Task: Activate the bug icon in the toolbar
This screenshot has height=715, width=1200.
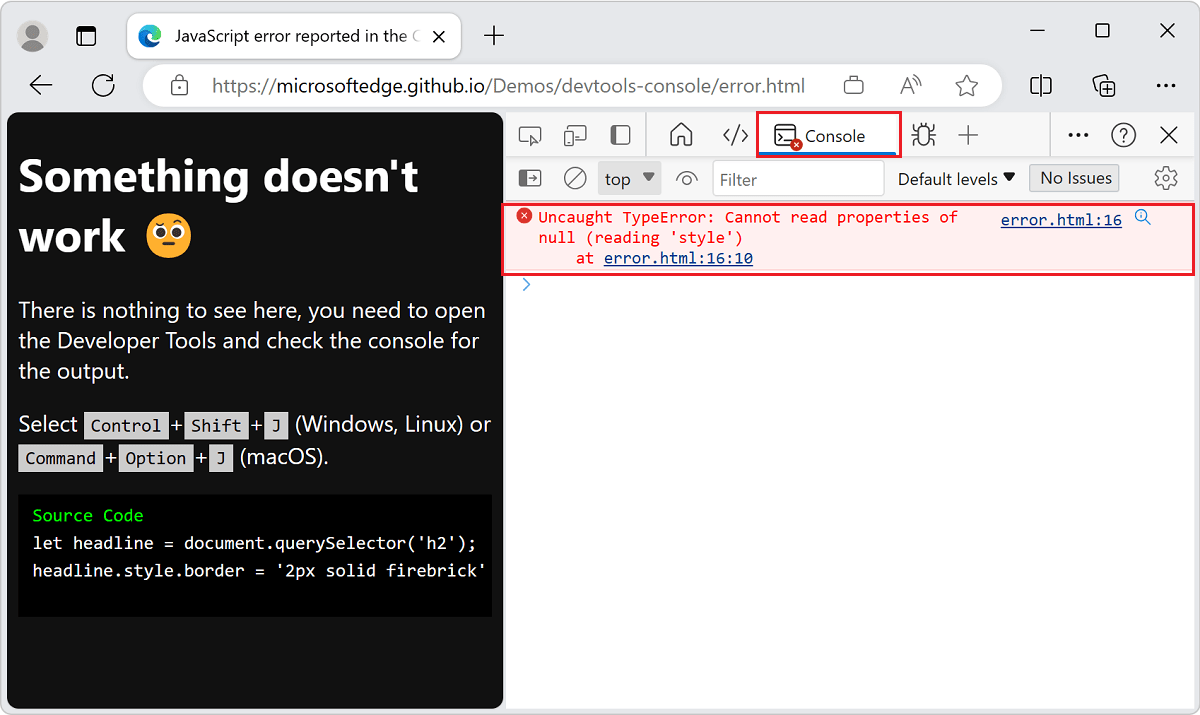Action: [923, 134]
